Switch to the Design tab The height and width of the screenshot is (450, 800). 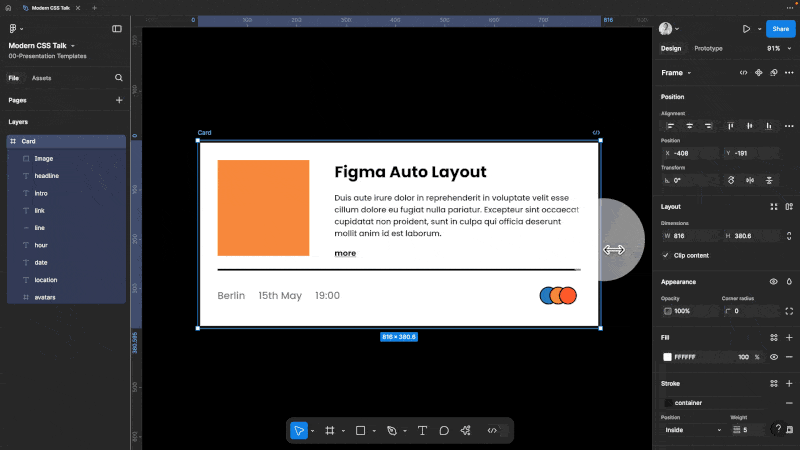coord(671,48)
